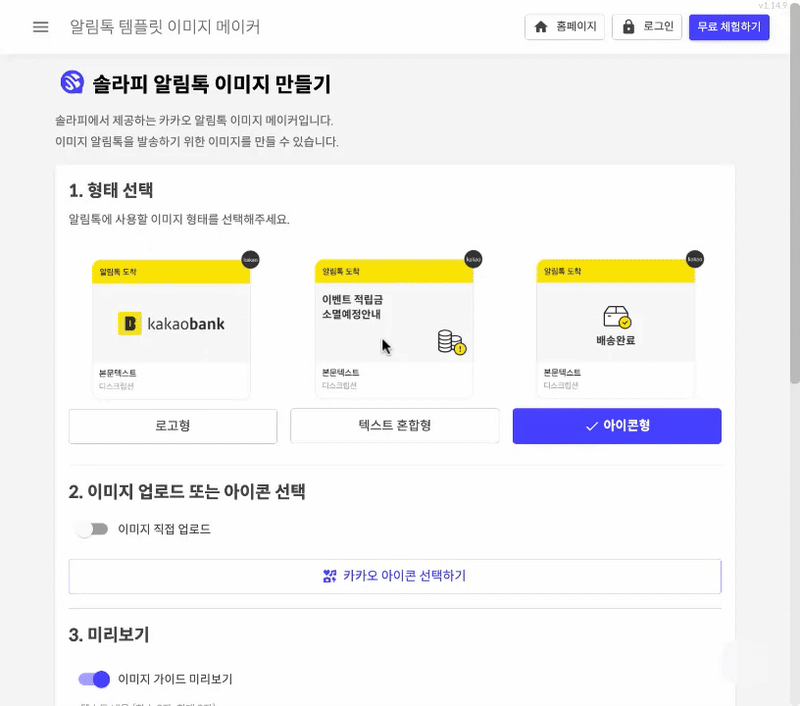Viewport: 800px width, 706px height.
Task: Click the page vertical scrollbar thumb
Action: [795, 194]
